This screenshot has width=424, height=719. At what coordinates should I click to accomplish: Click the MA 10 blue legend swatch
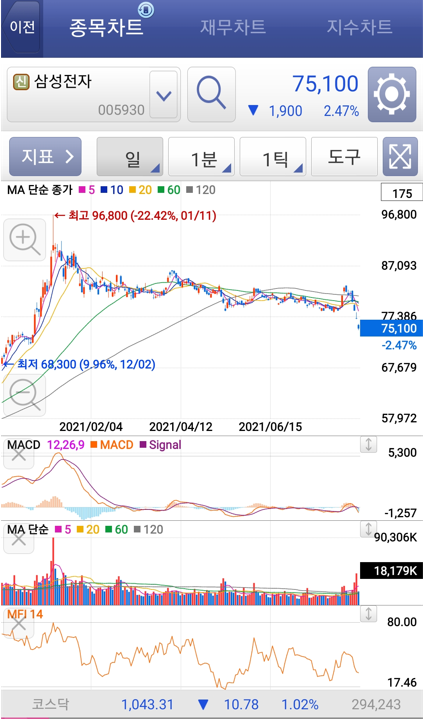click(104, 190)
